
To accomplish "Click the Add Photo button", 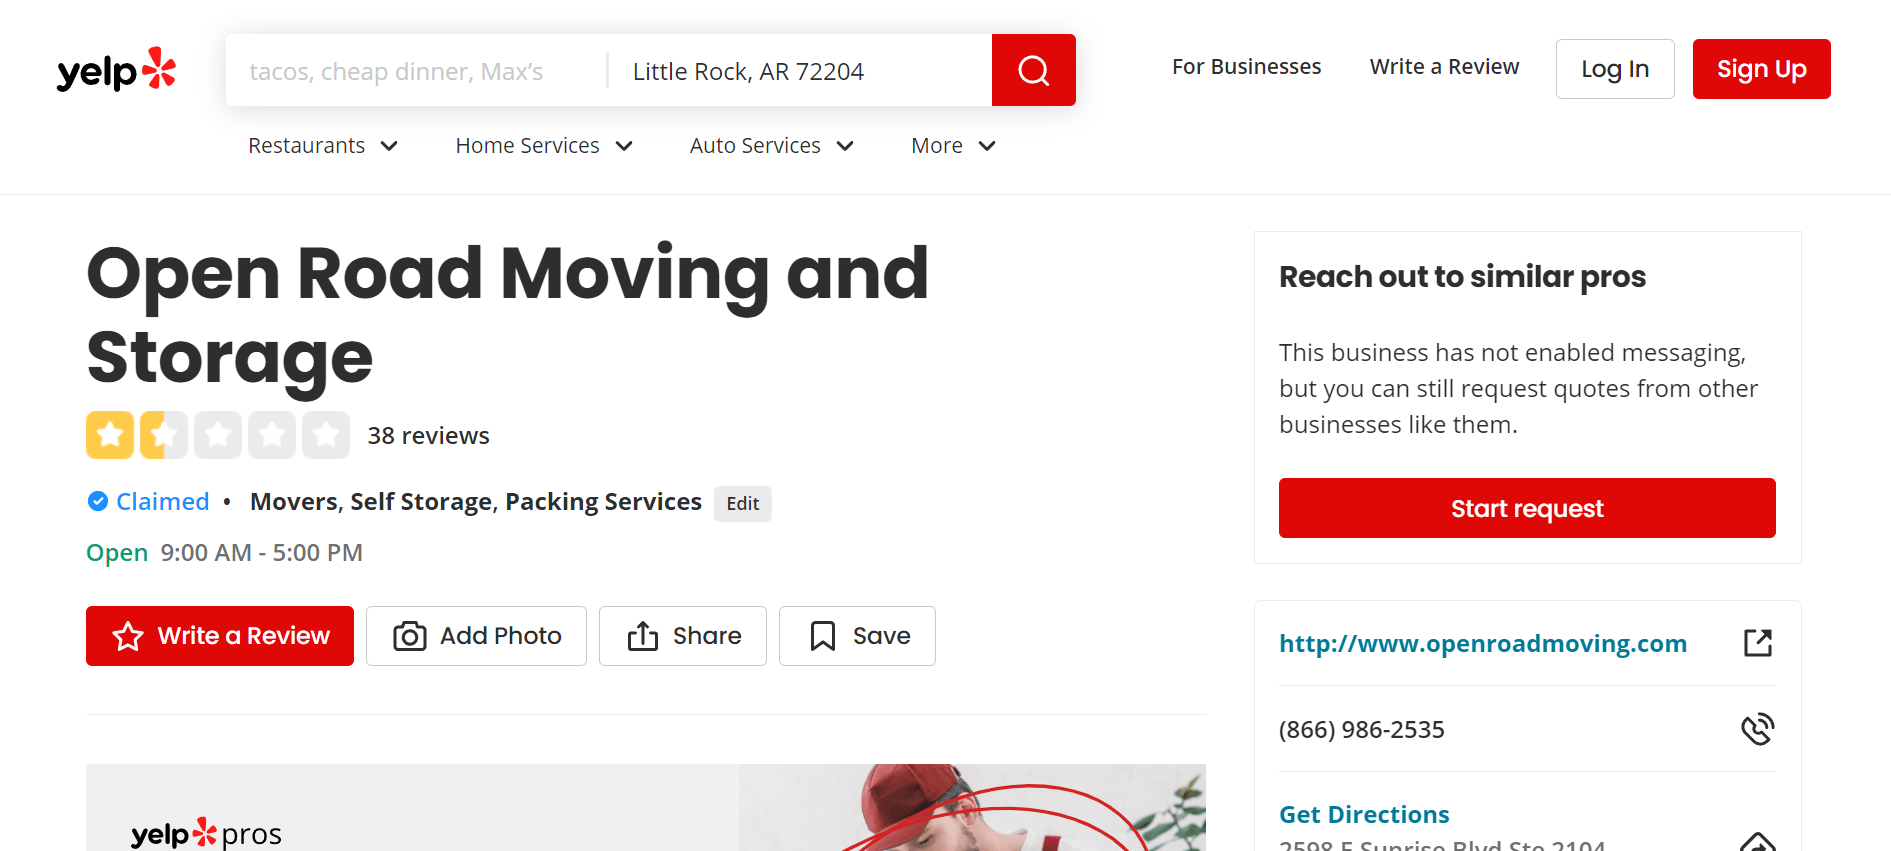I will (476, 636).
